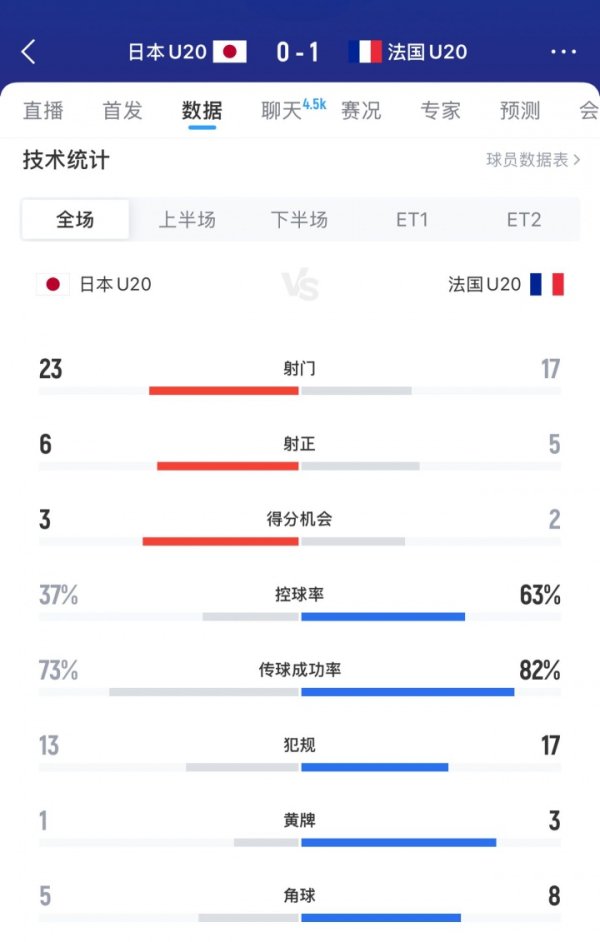Select the 全场 full match stats

[x=75, y=220]
